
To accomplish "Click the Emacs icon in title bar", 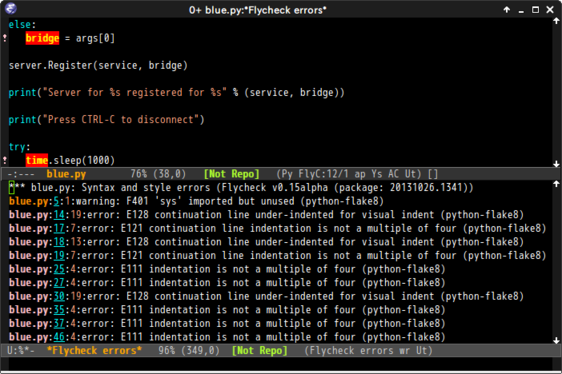I will pos(11,8).
